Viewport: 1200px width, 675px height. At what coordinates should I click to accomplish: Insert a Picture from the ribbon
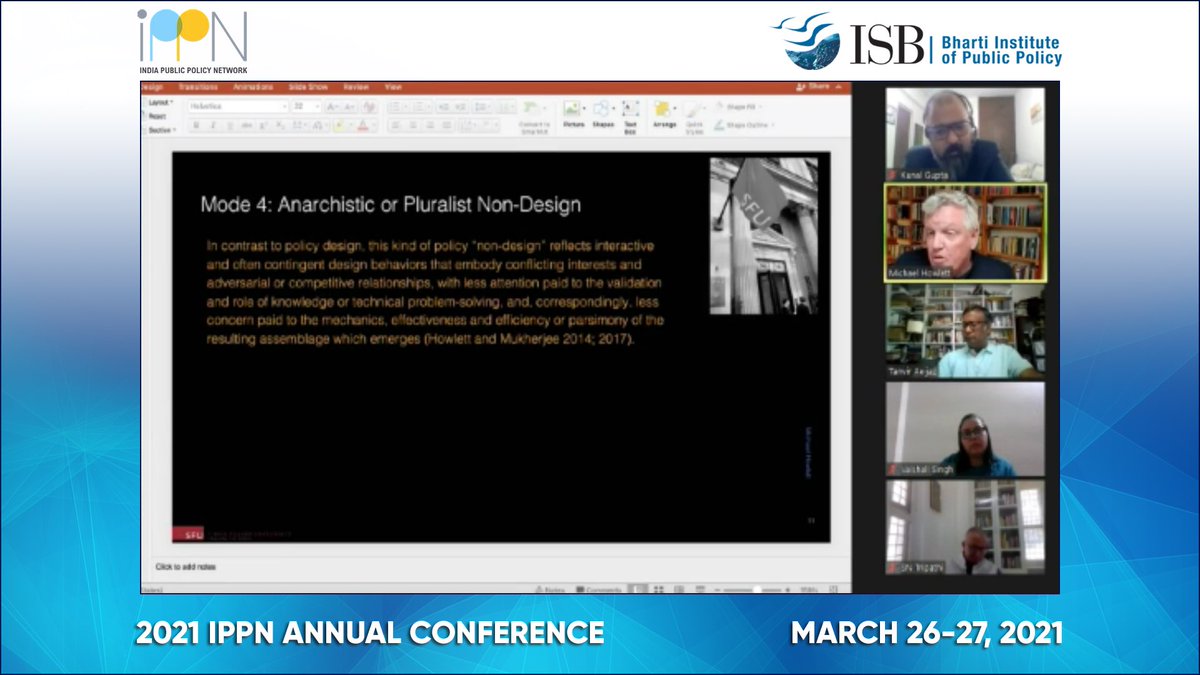point(573,114)
